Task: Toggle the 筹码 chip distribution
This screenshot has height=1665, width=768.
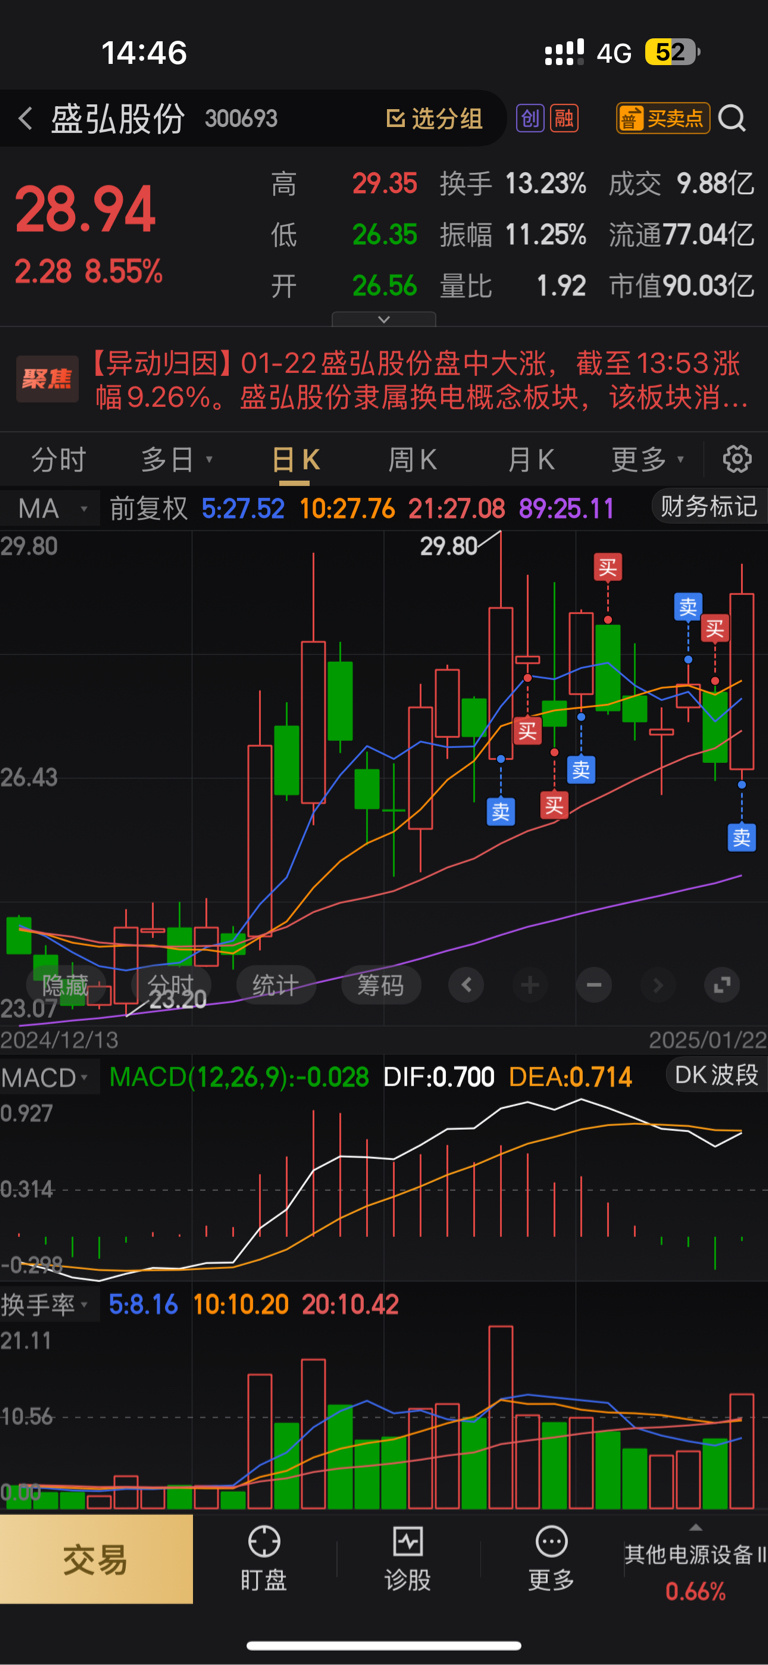Action: coord(381,986)
